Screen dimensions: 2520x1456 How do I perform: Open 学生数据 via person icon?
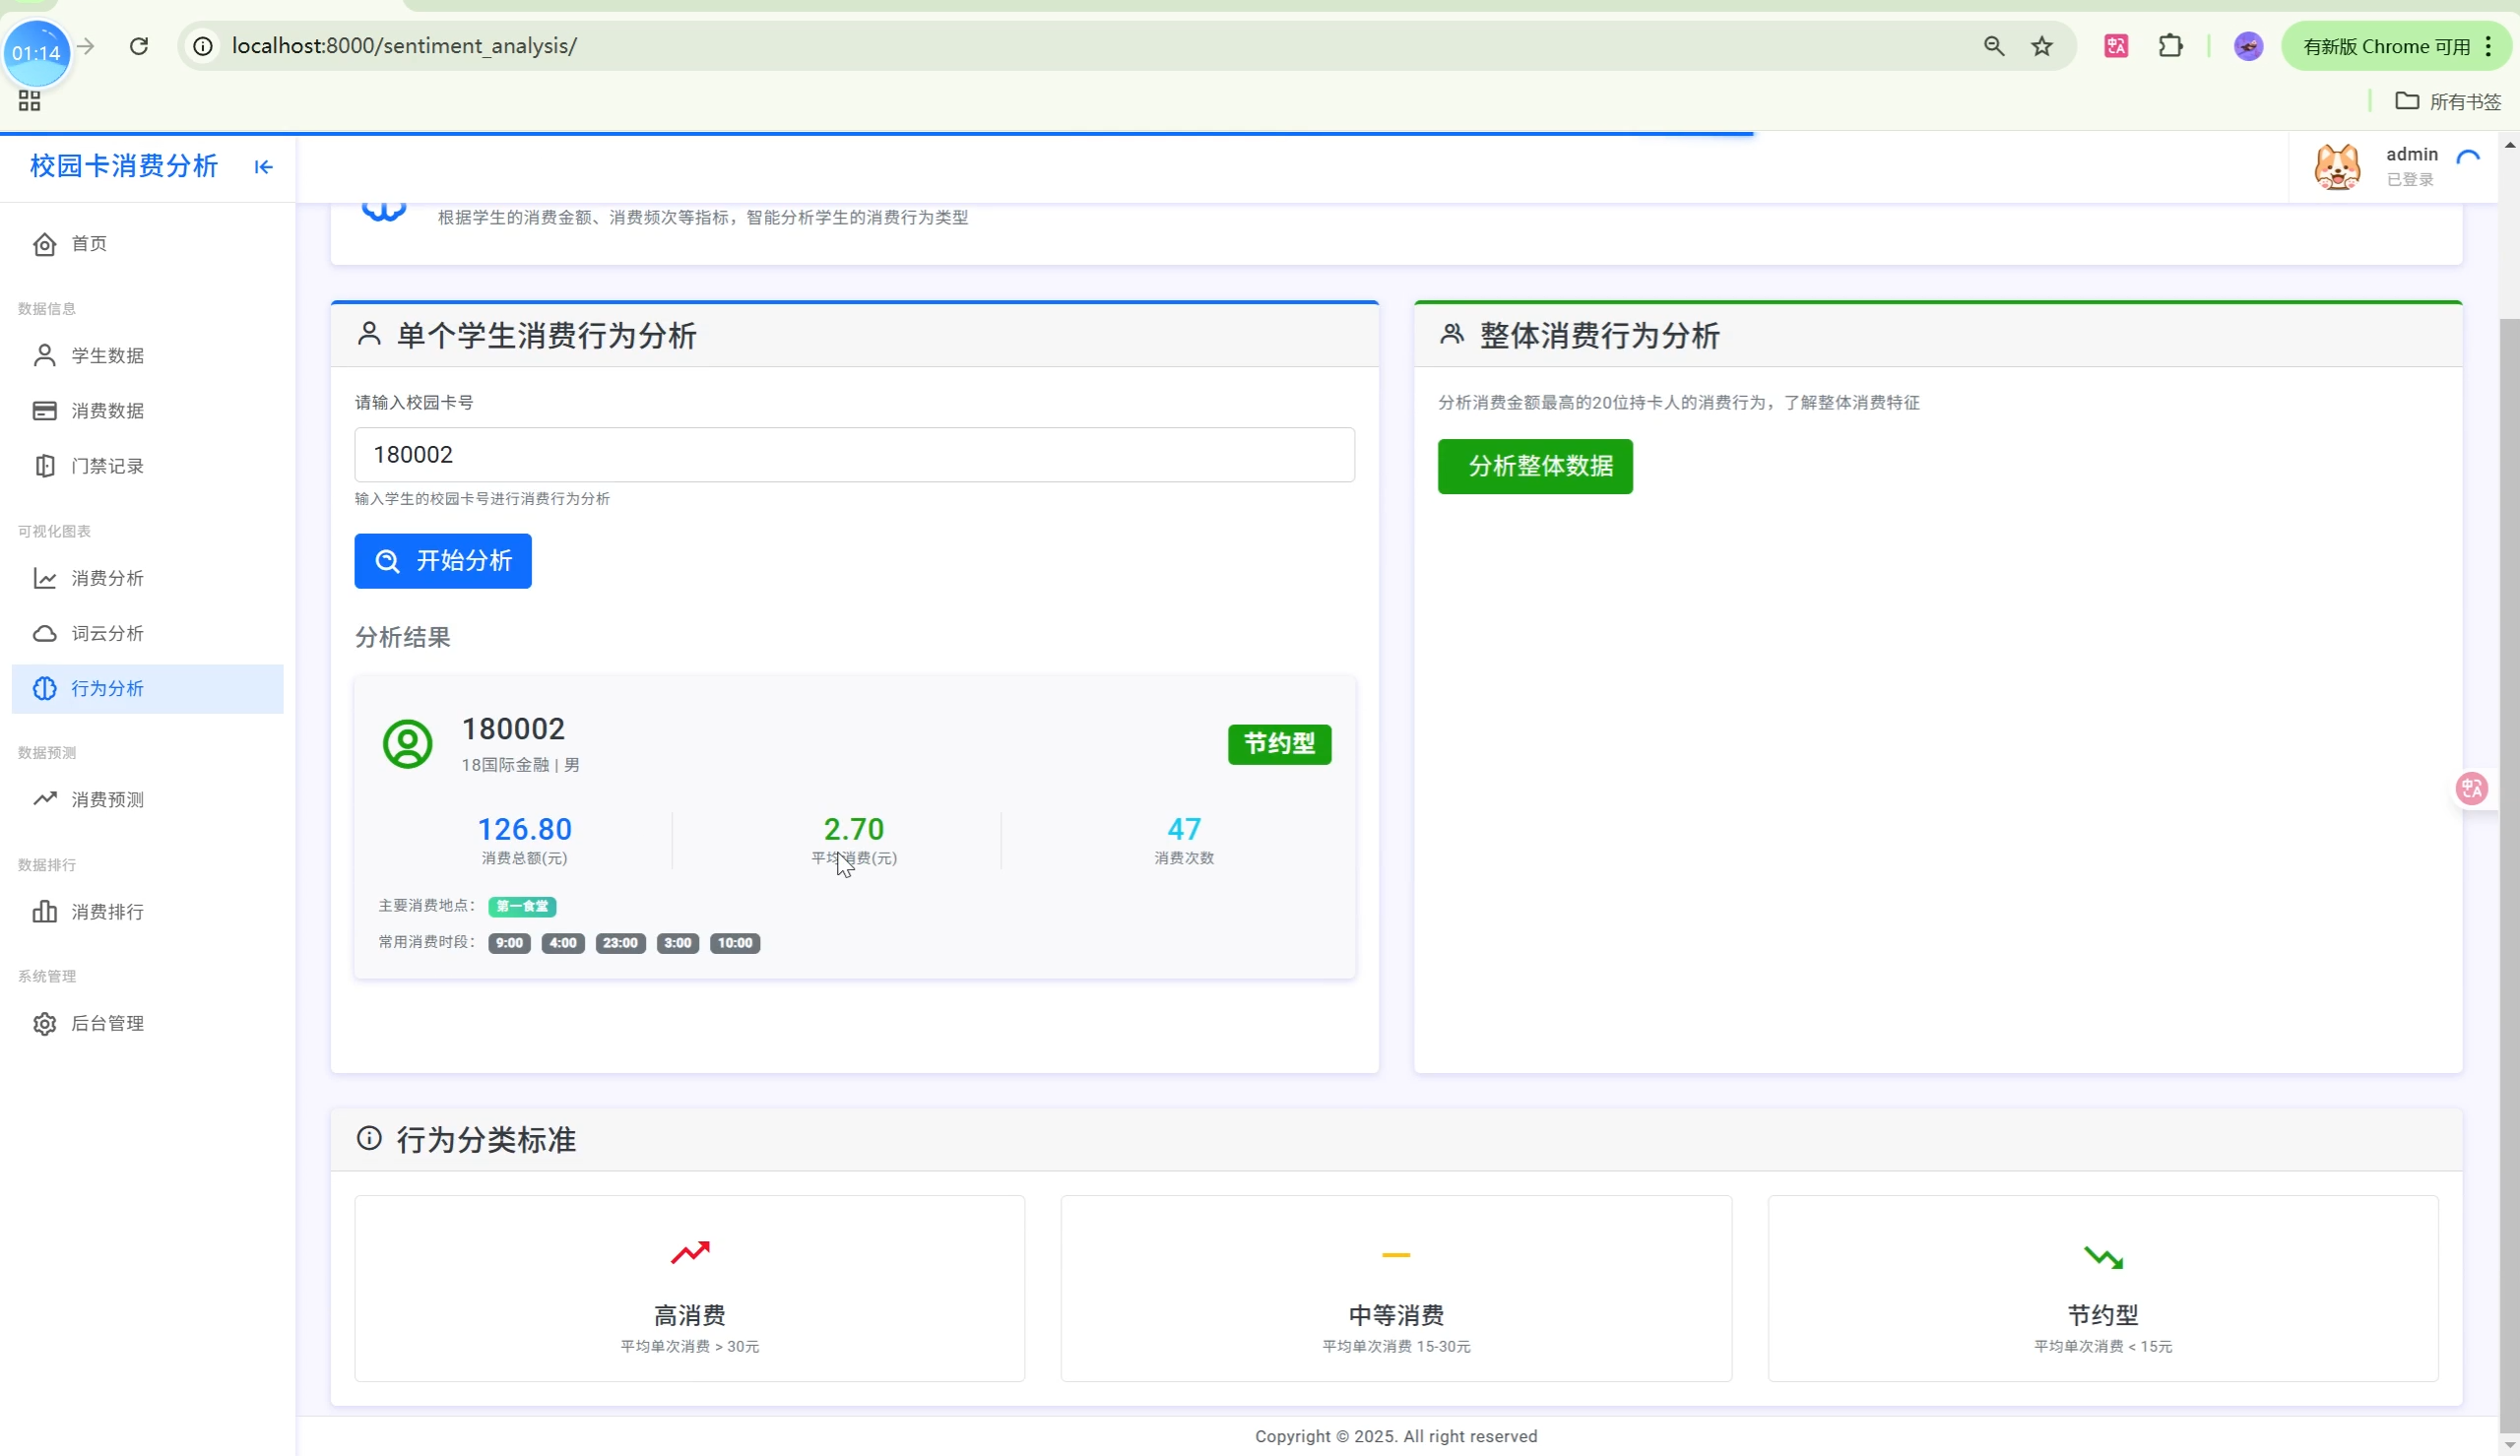coord(45,356)
